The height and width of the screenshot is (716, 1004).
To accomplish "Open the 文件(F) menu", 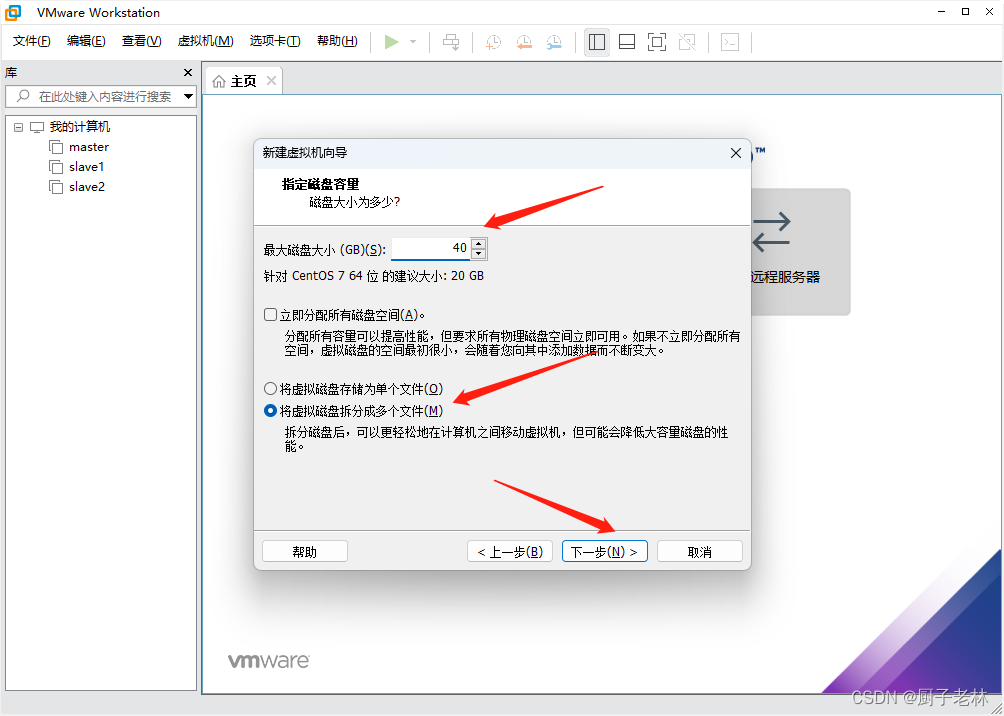I will pyautogui.click(x=31, y=41).
